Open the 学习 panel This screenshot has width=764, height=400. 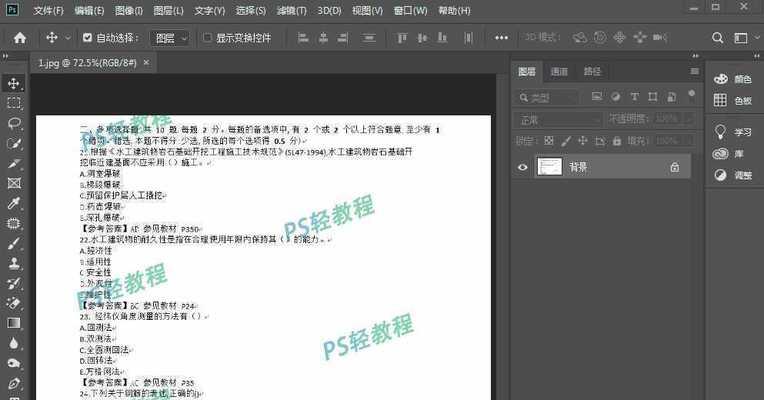point(733,132)
